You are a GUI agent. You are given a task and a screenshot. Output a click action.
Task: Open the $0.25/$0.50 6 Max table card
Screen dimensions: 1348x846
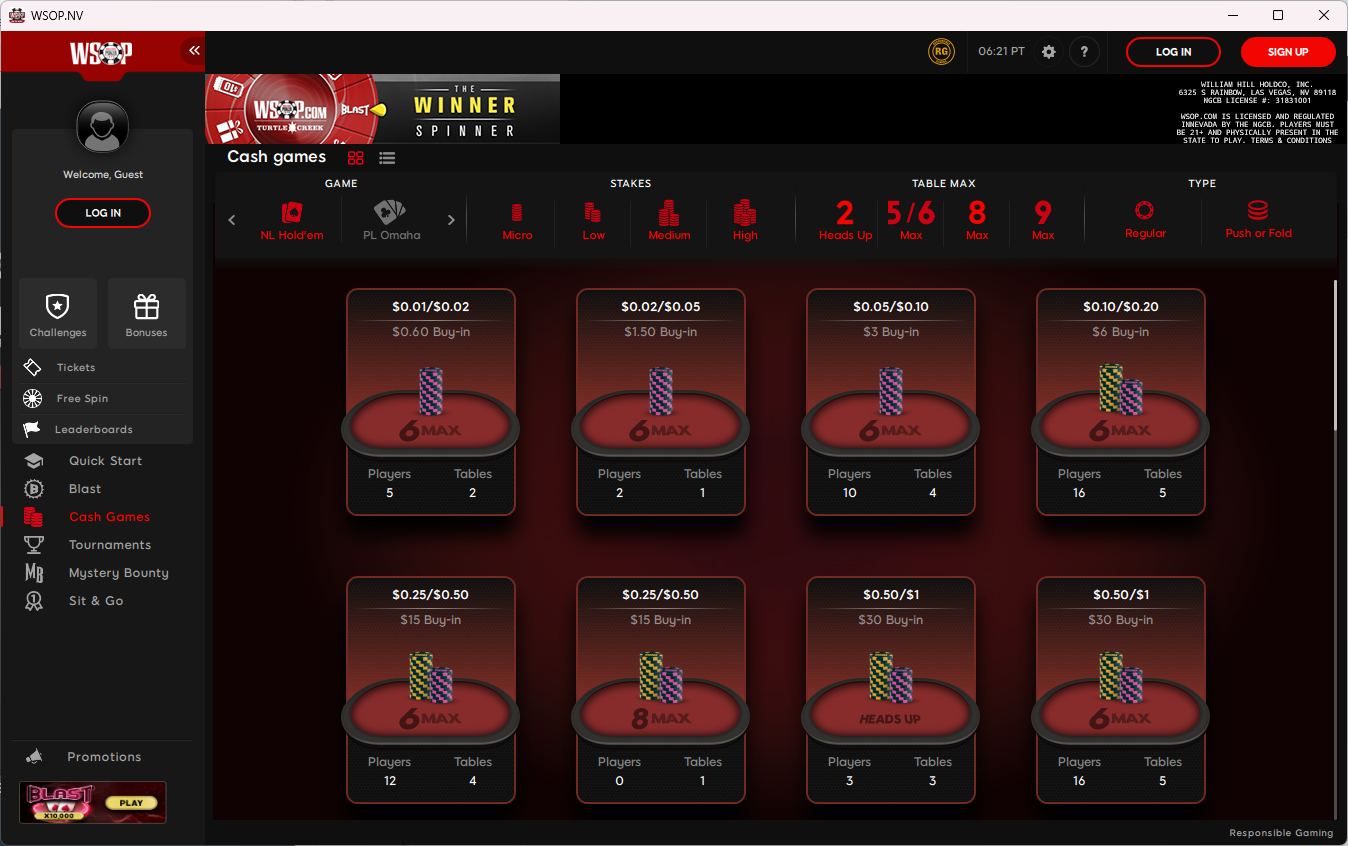click(431, 690)
